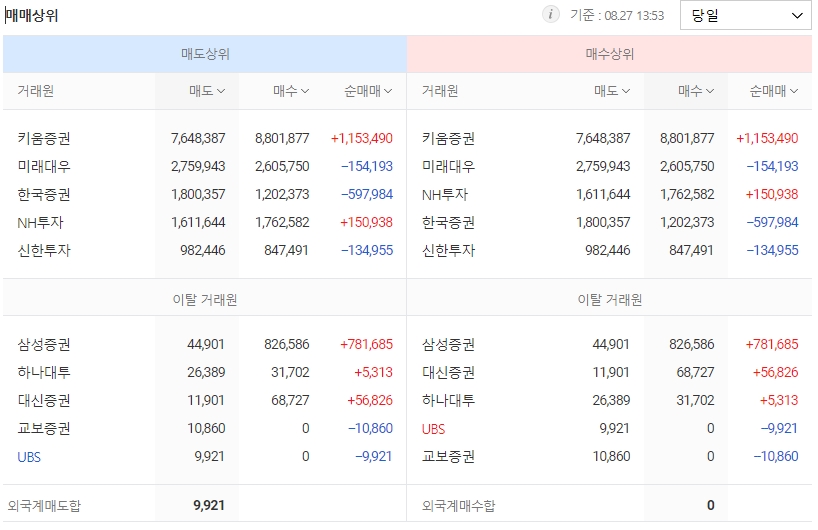Select the 매수상위 header tab
The image size is (818, 530).
tap(609, 54)
